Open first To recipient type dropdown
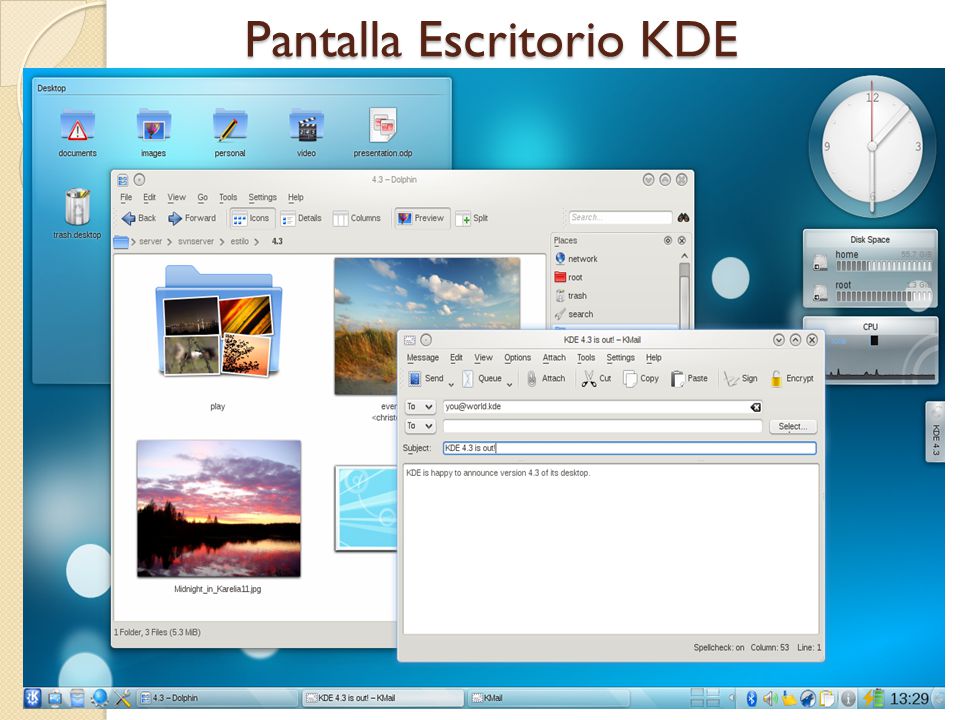Viewport: 960px width, 720px height. 420,407
